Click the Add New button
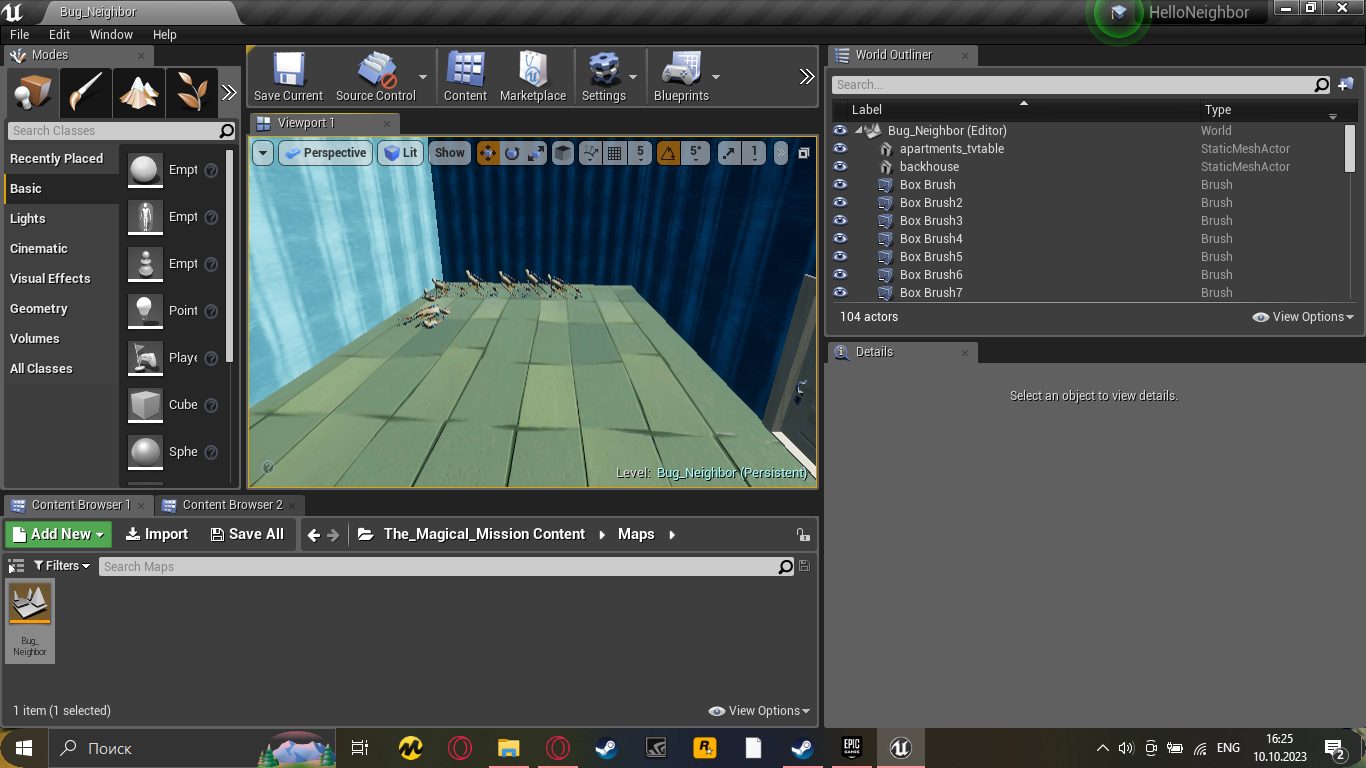This screenshot has height=768, width=1366. (59, 534)
